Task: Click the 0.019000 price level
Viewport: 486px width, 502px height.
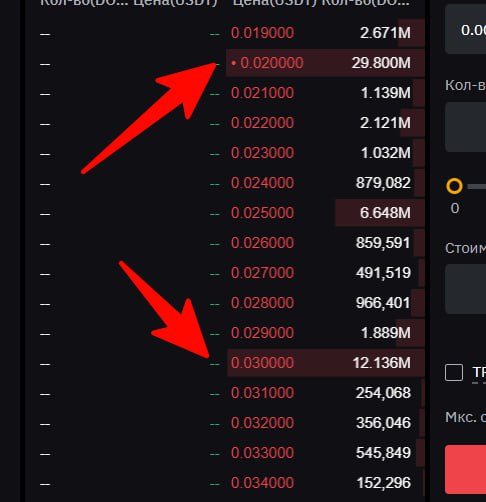Action: pyautogui.click(x=262, y=33)
